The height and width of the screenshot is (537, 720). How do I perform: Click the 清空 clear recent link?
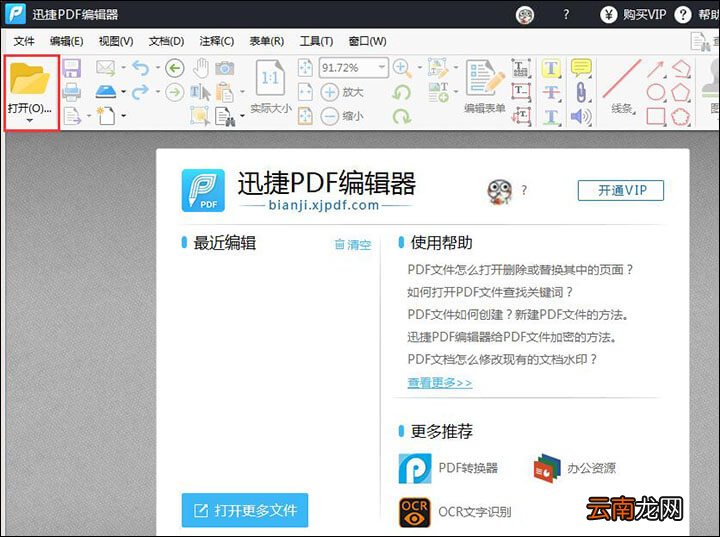pyautogui.click(x=353, y=244)
